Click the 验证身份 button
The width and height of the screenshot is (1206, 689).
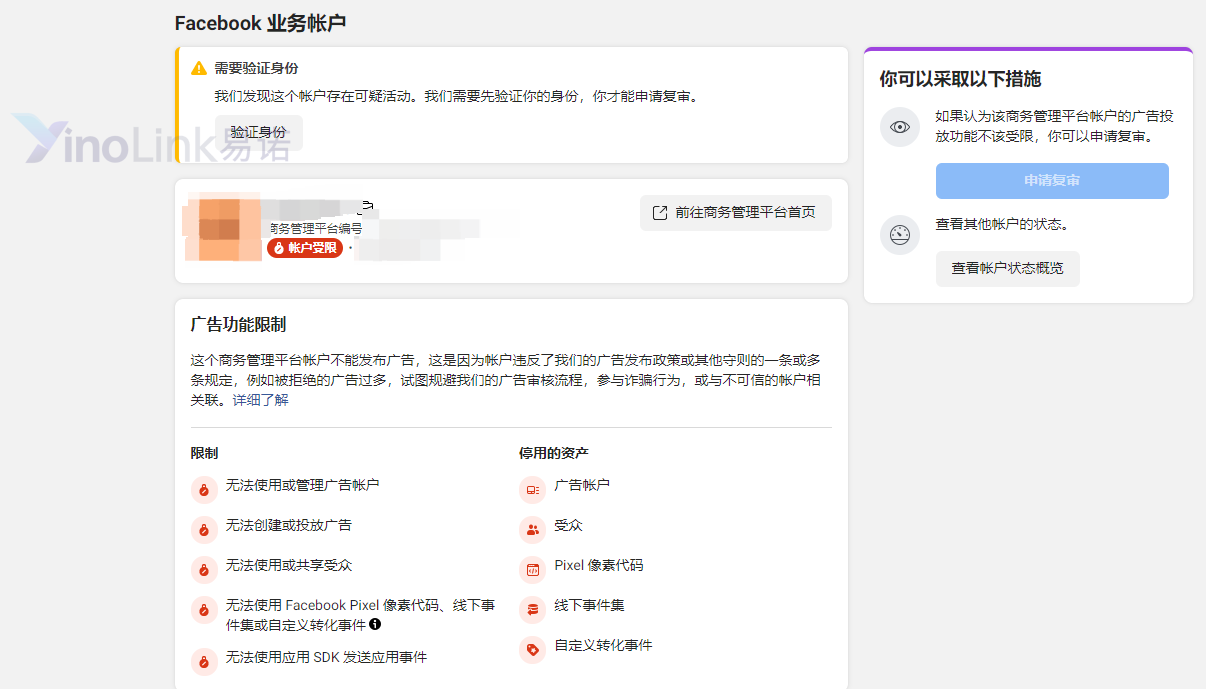(259, 132)
